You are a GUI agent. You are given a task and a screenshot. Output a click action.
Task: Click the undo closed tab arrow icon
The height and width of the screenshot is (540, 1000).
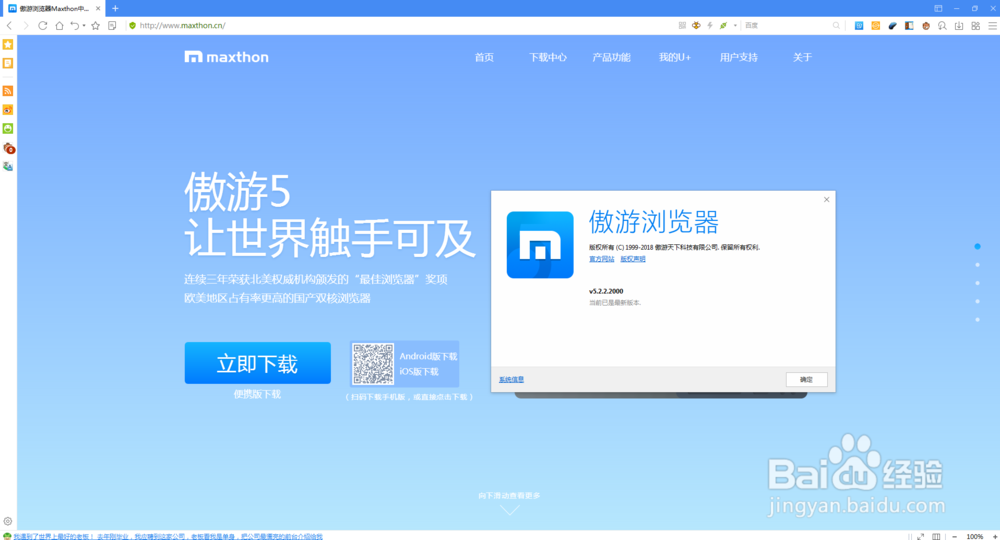point(75,26)
